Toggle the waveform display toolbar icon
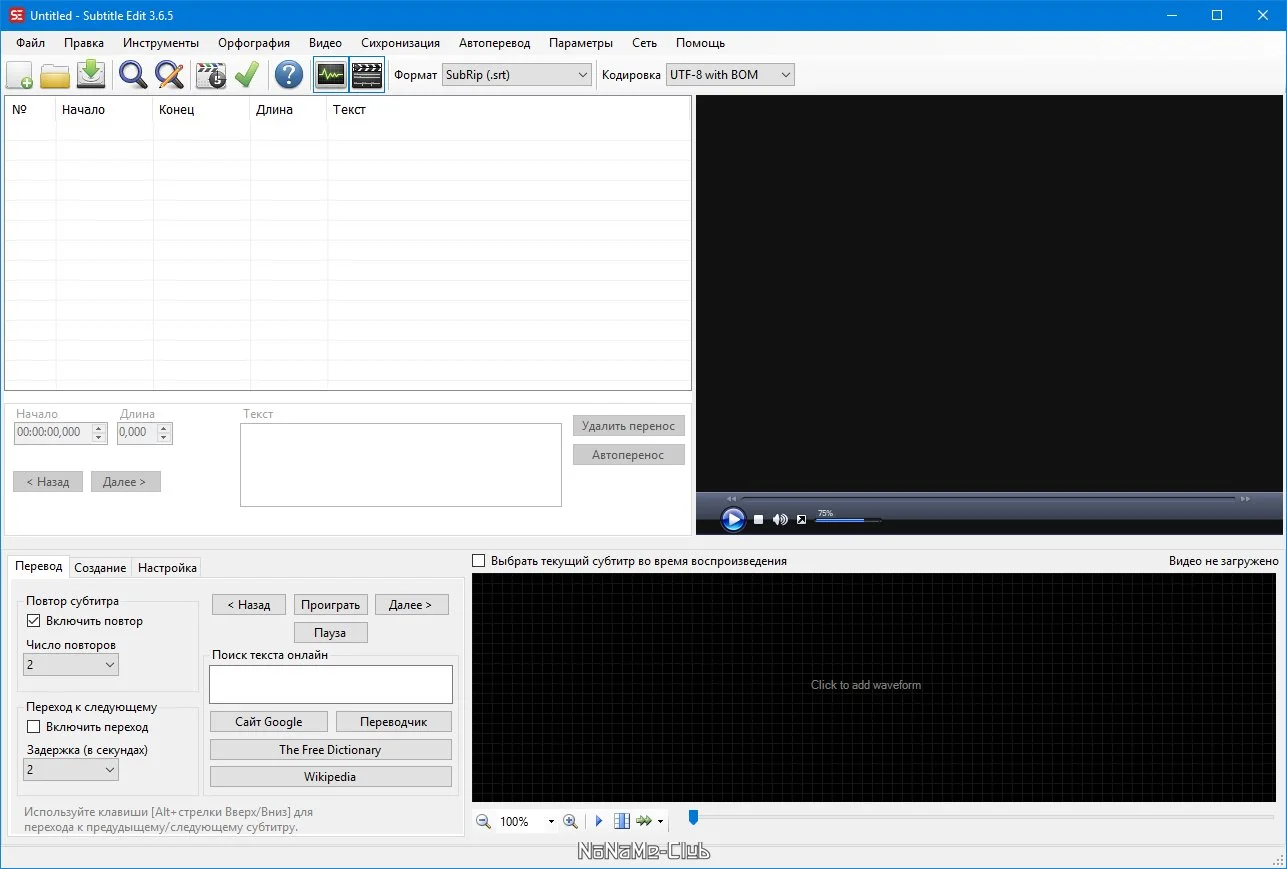 pyautogui.click(x=330, y=75)
